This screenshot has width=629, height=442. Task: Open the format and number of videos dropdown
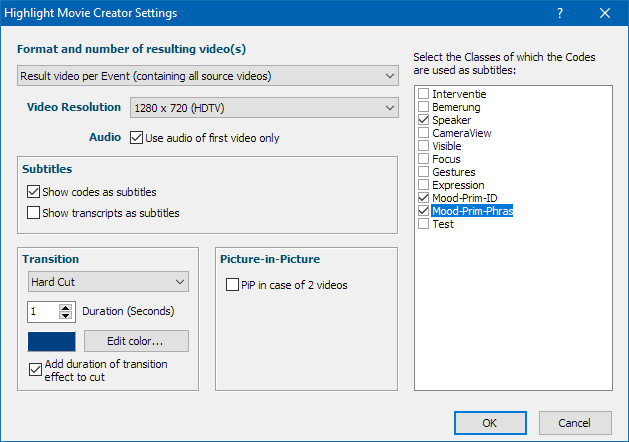coord(208,76)
